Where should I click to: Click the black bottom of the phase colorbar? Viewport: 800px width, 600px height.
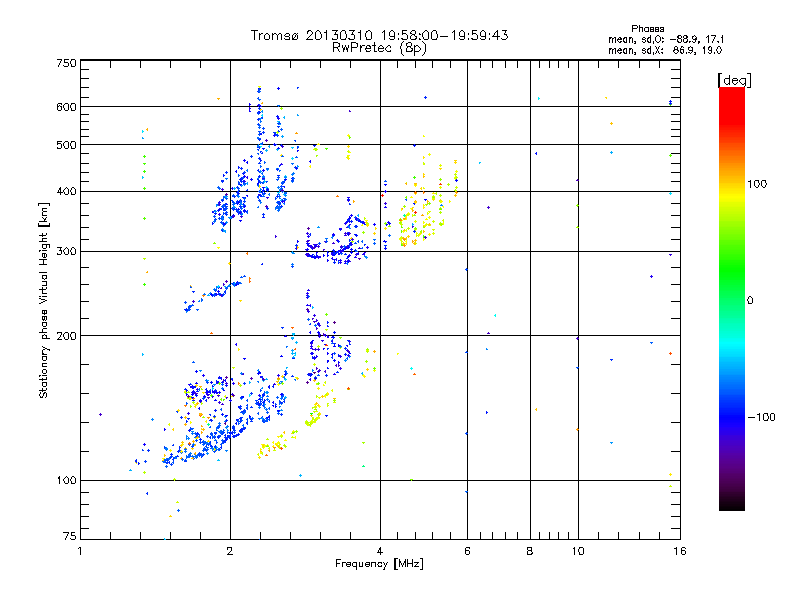coord(732,503)
